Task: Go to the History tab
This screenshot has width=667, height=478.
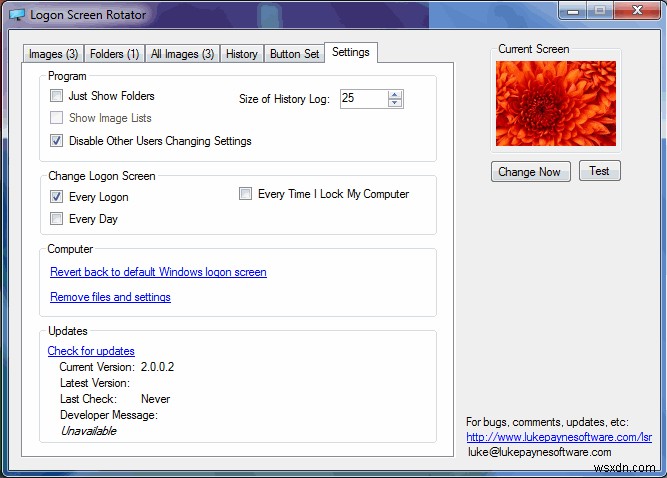Action: (242, 54)
